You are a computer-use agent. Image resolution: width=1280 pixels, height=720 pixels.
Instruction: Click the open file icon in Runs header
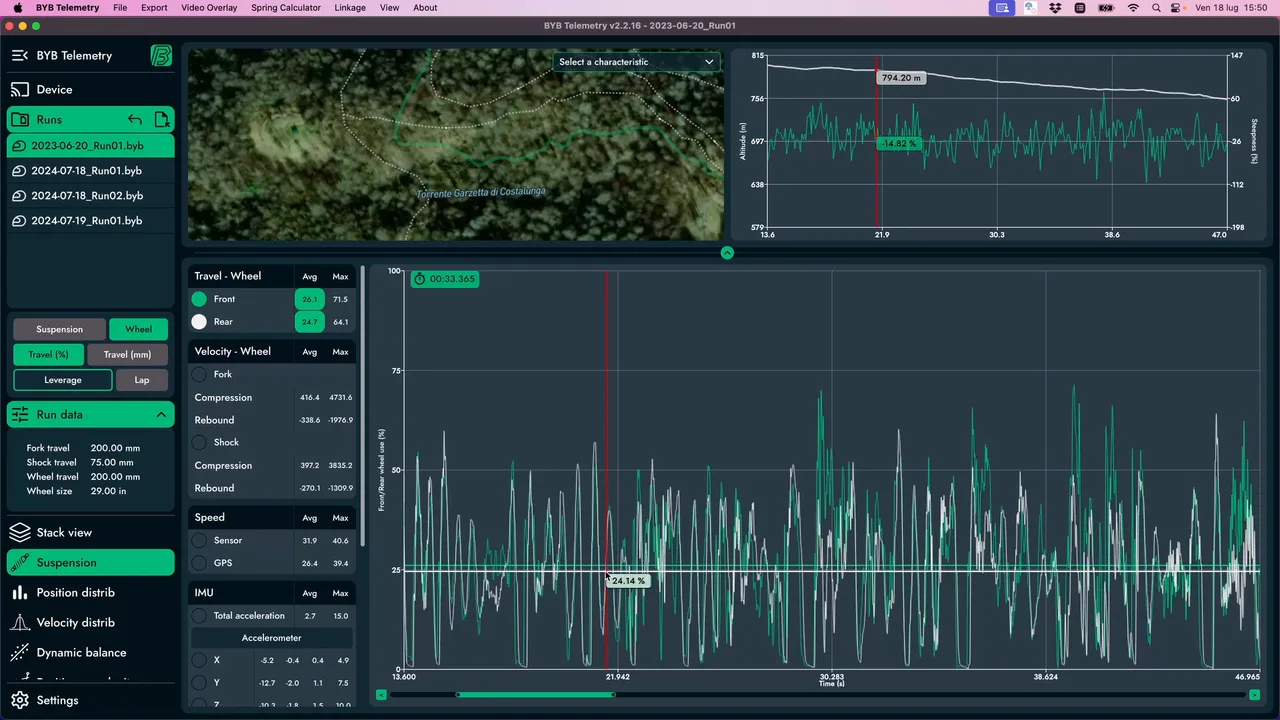[162, 120]
